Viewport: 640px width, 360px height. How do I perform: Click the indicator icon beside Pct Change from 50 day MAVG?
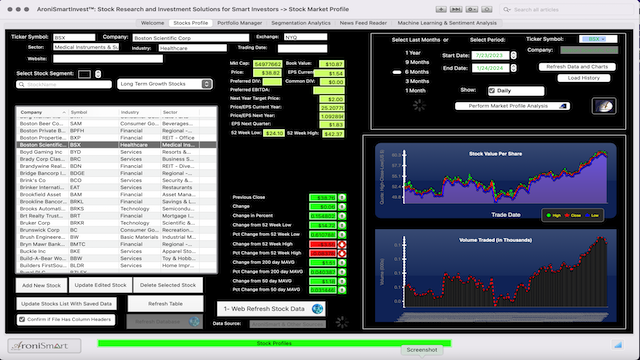(342, 290)
